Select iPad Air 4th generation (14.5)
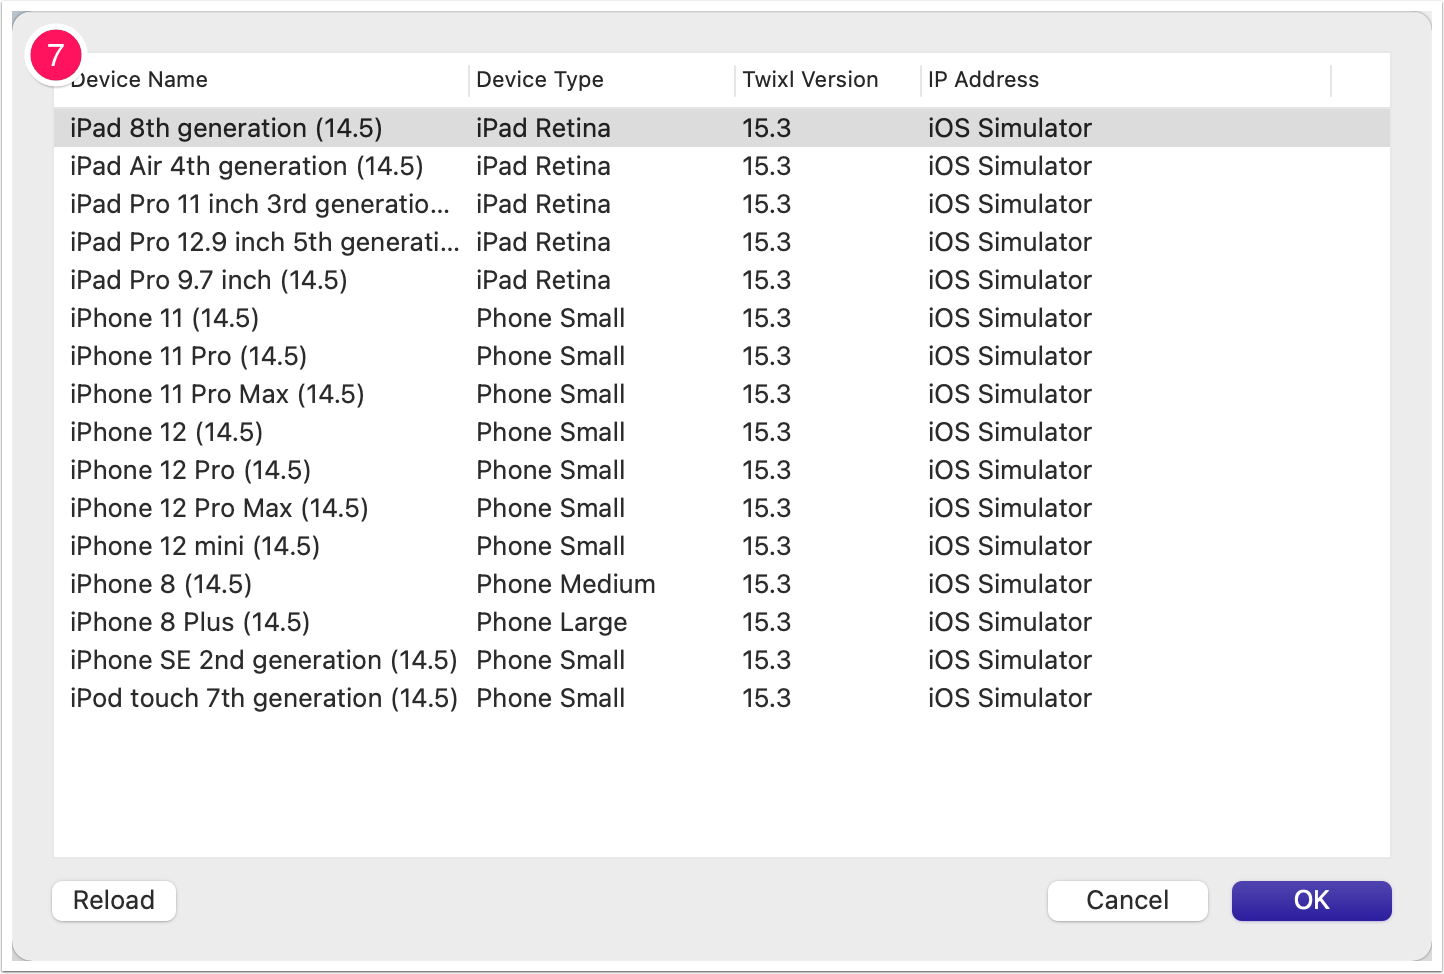1444x974 pixels. [721, 166]
